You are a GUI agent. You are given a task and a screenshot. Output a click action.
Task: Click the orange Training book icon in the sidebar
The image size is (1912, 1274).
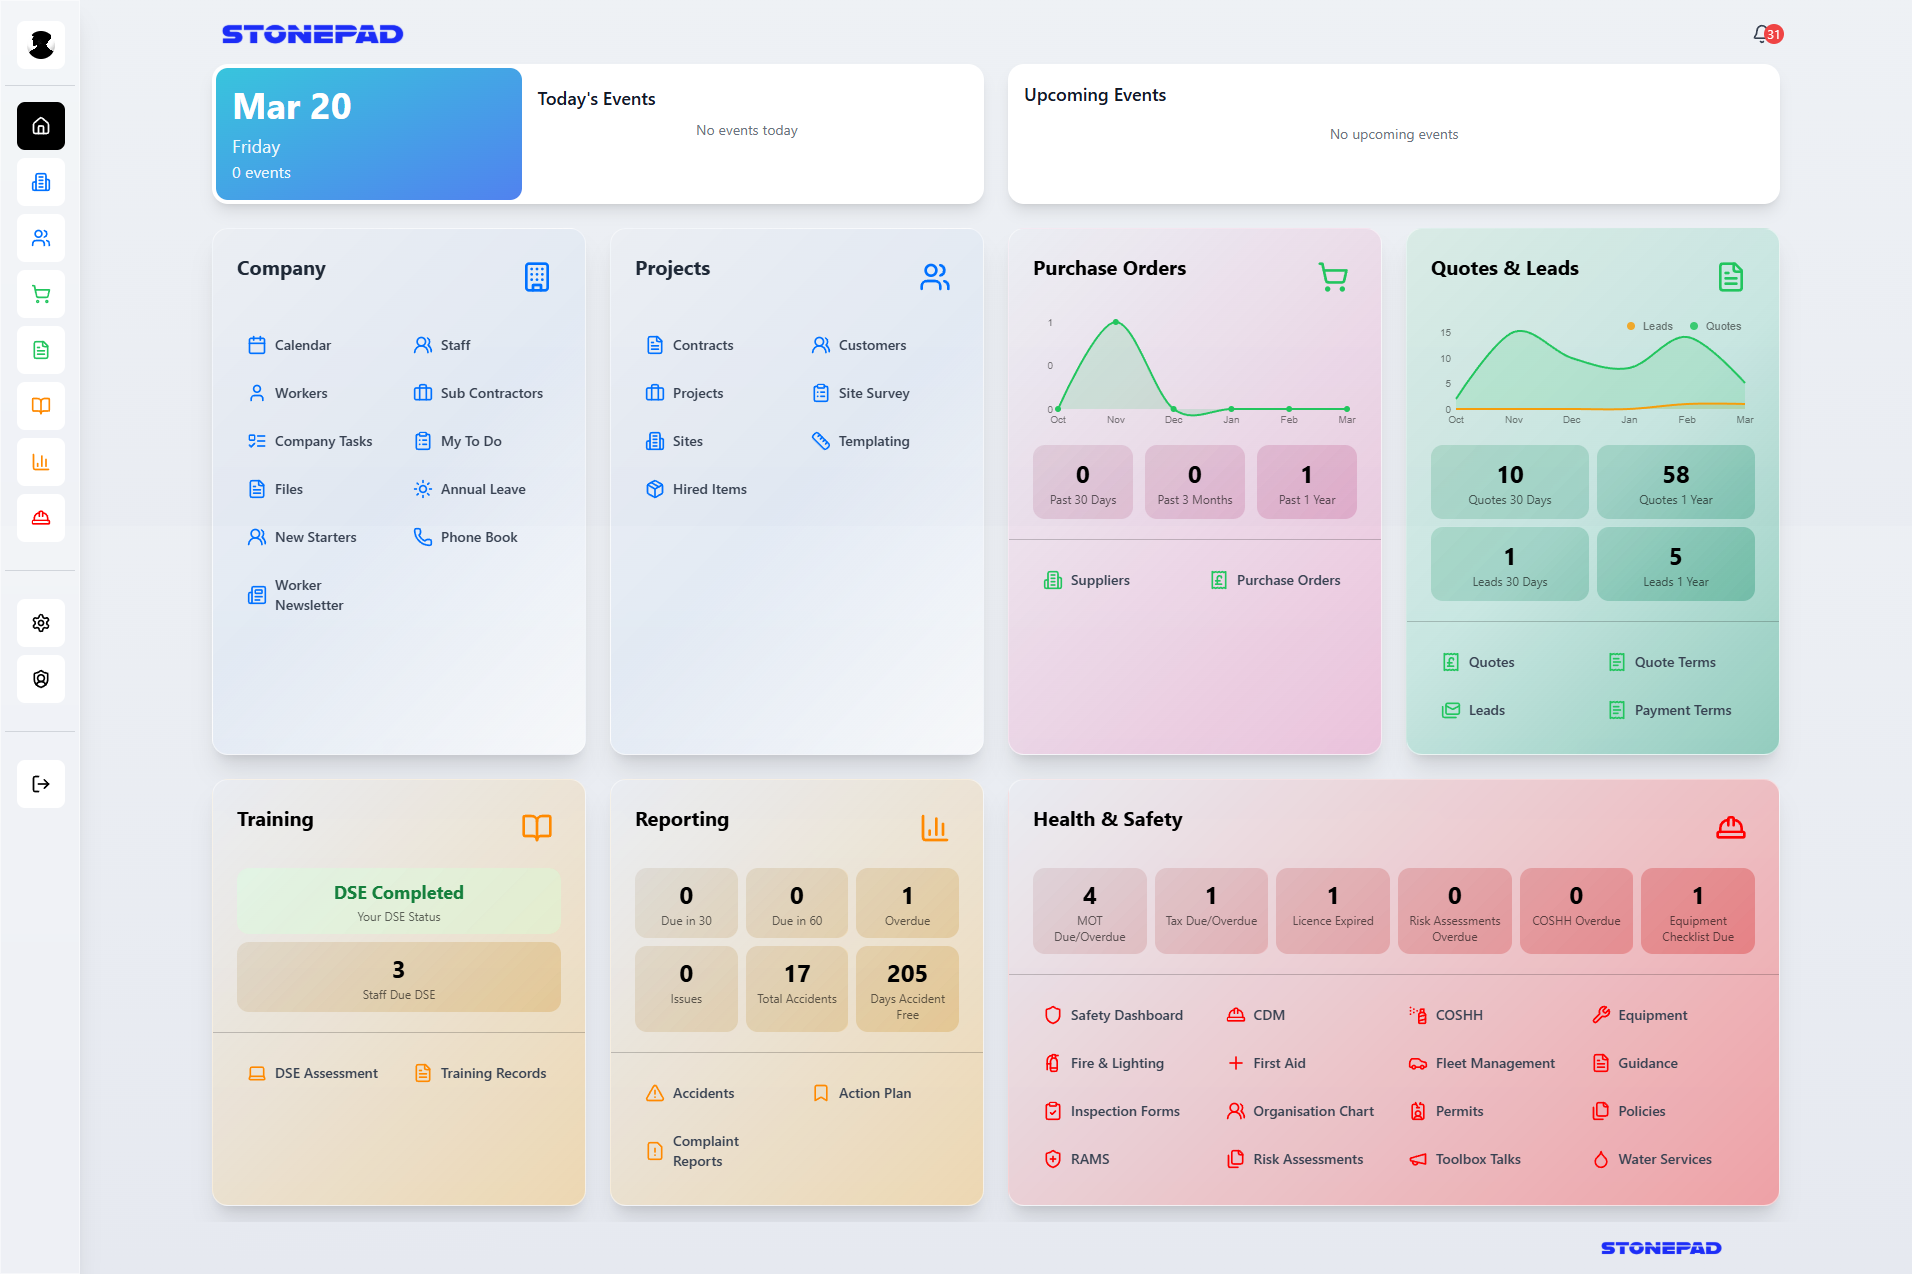coord(40,406)
